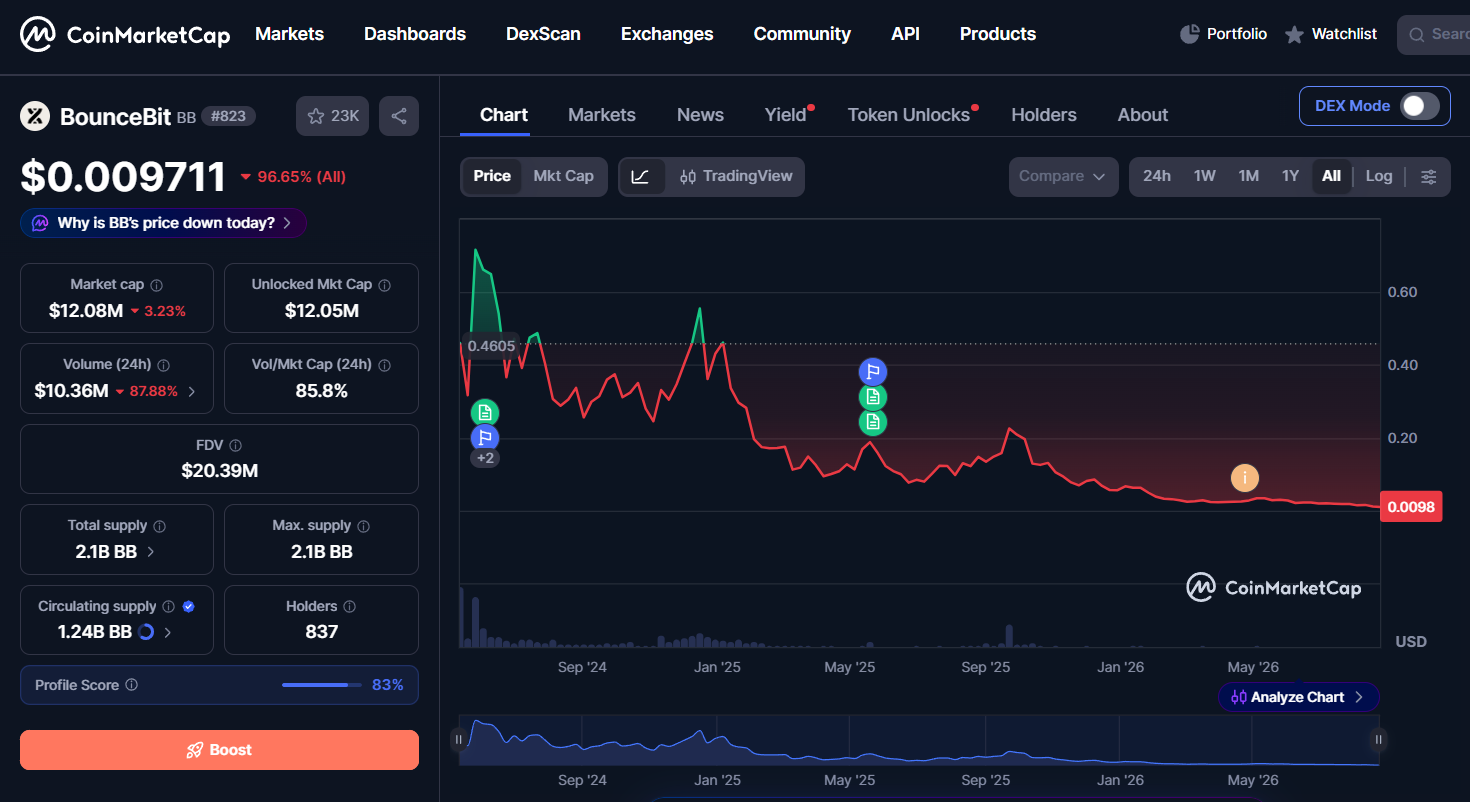
Task: Click the +2 events badge on chart
Action: [485, 458]
